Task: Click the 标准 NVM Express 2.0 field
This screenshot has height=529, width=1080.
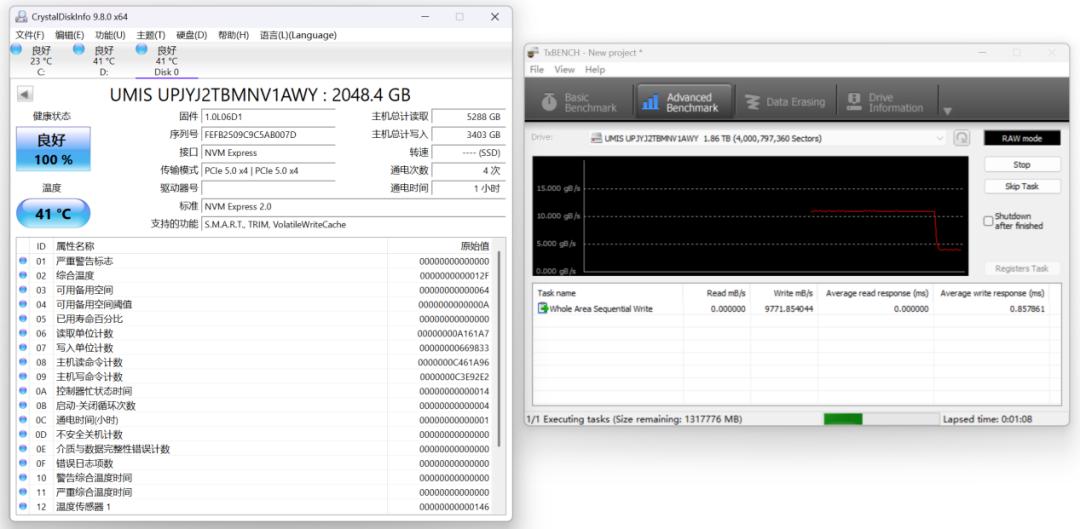Action: [353, 206]
